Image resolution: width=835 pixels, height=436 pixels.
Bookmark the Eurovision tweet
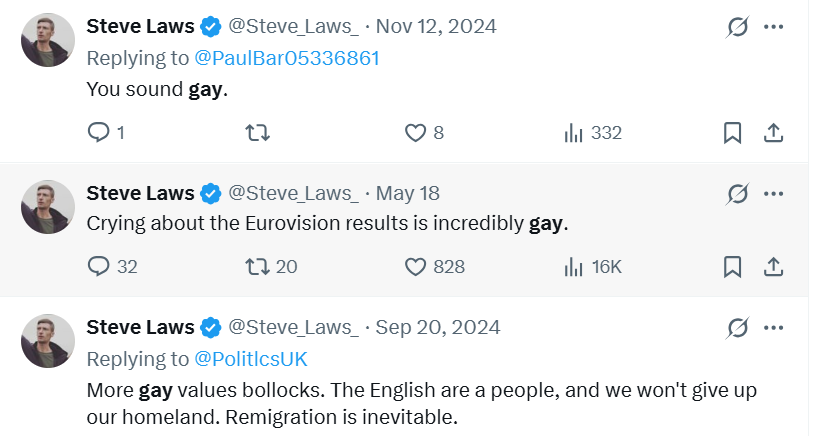(x=732, y=266)
